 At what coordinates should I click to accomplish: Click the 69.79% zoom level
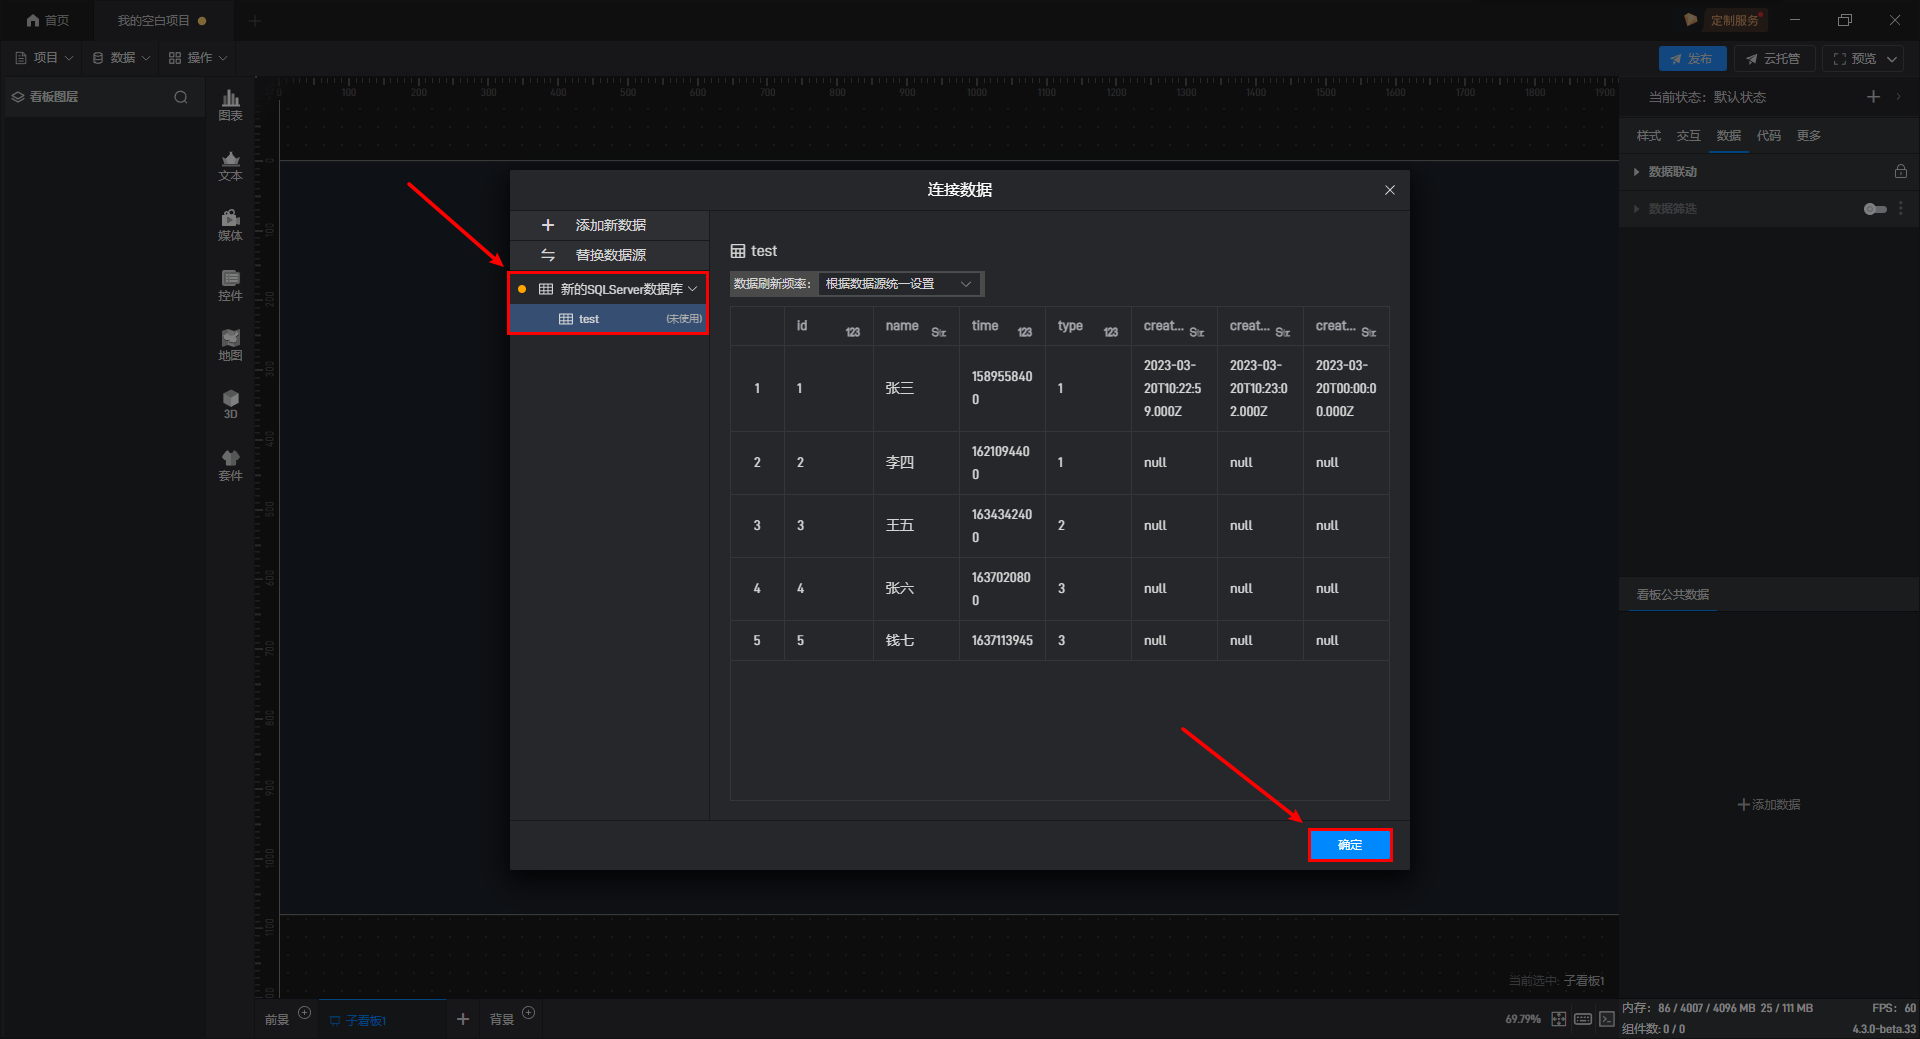1523,1019
